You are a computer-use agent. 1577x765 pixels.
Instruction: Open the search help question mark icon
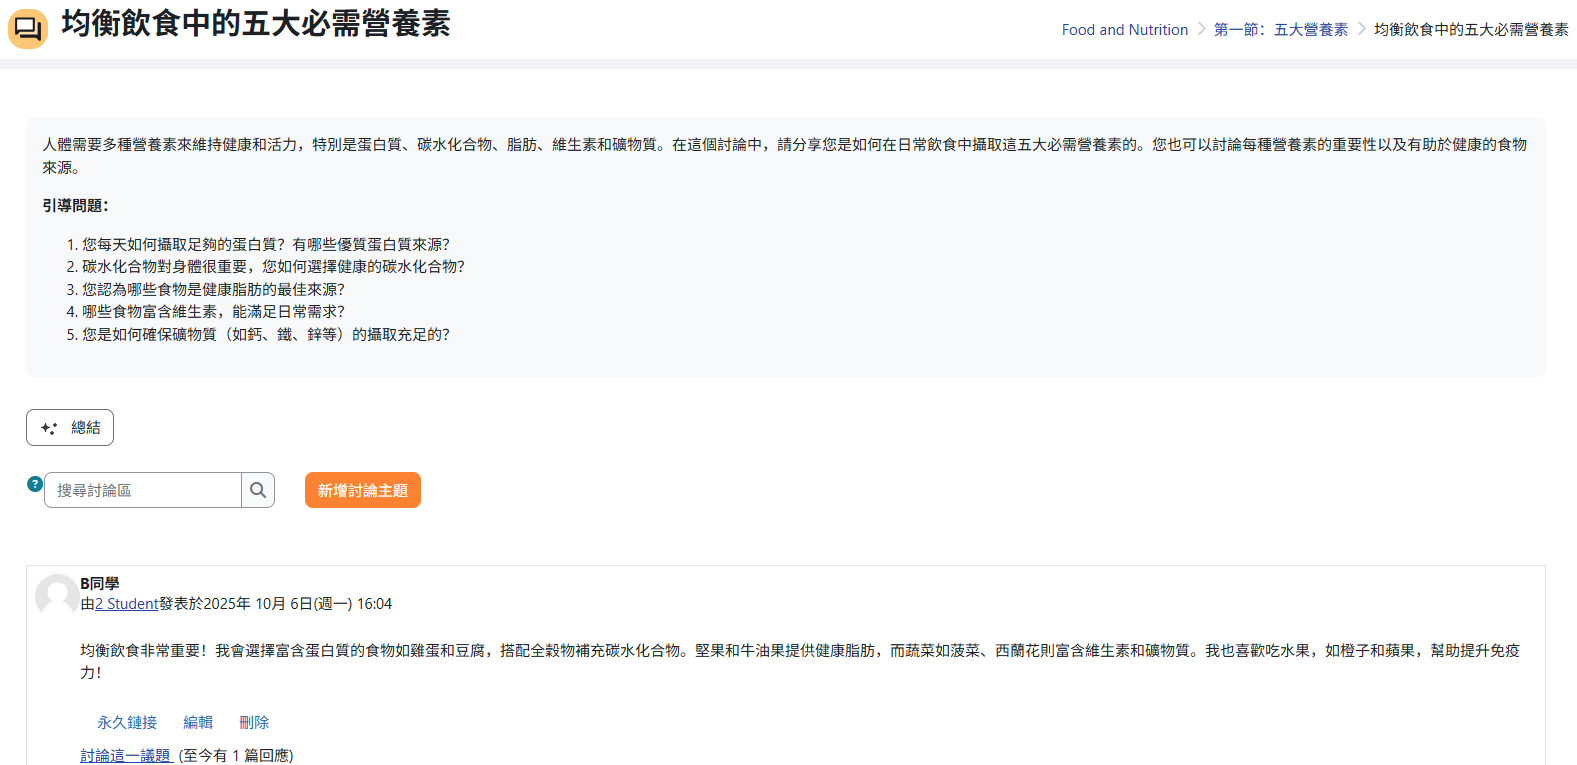coord(35,484)
